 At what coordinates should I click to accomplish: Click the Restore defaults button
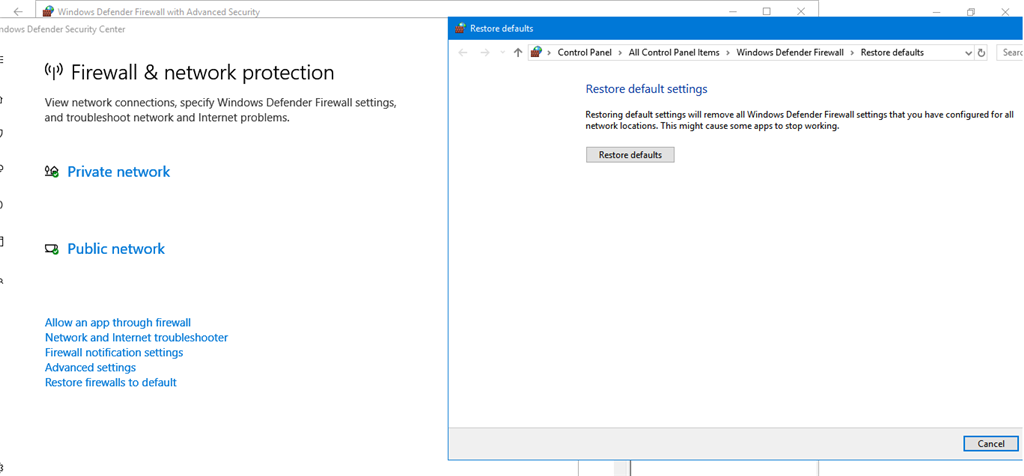pos(630,155)
